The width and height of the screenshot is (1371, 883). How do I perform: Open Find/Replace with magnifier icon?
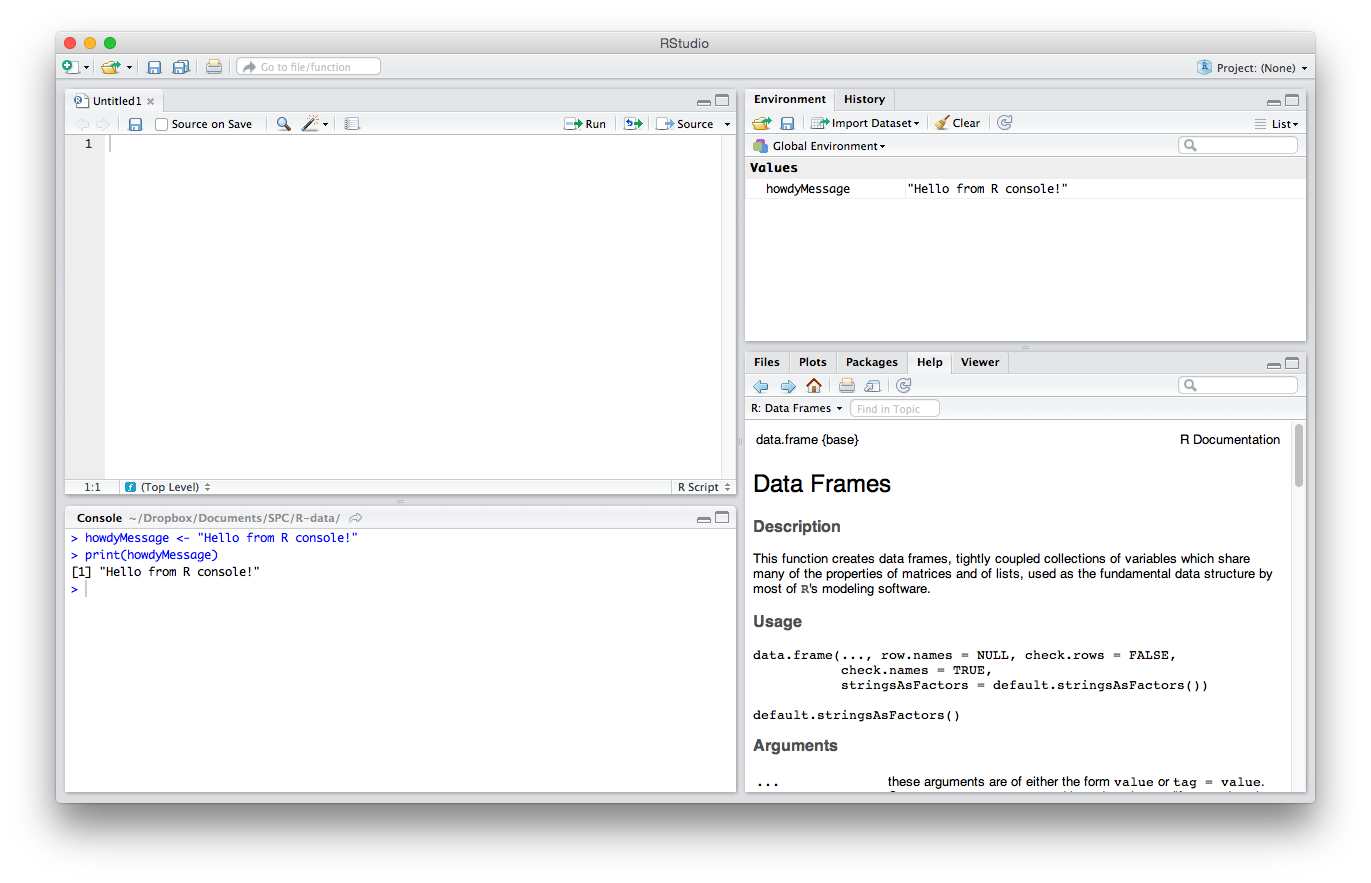click(284, 124)
